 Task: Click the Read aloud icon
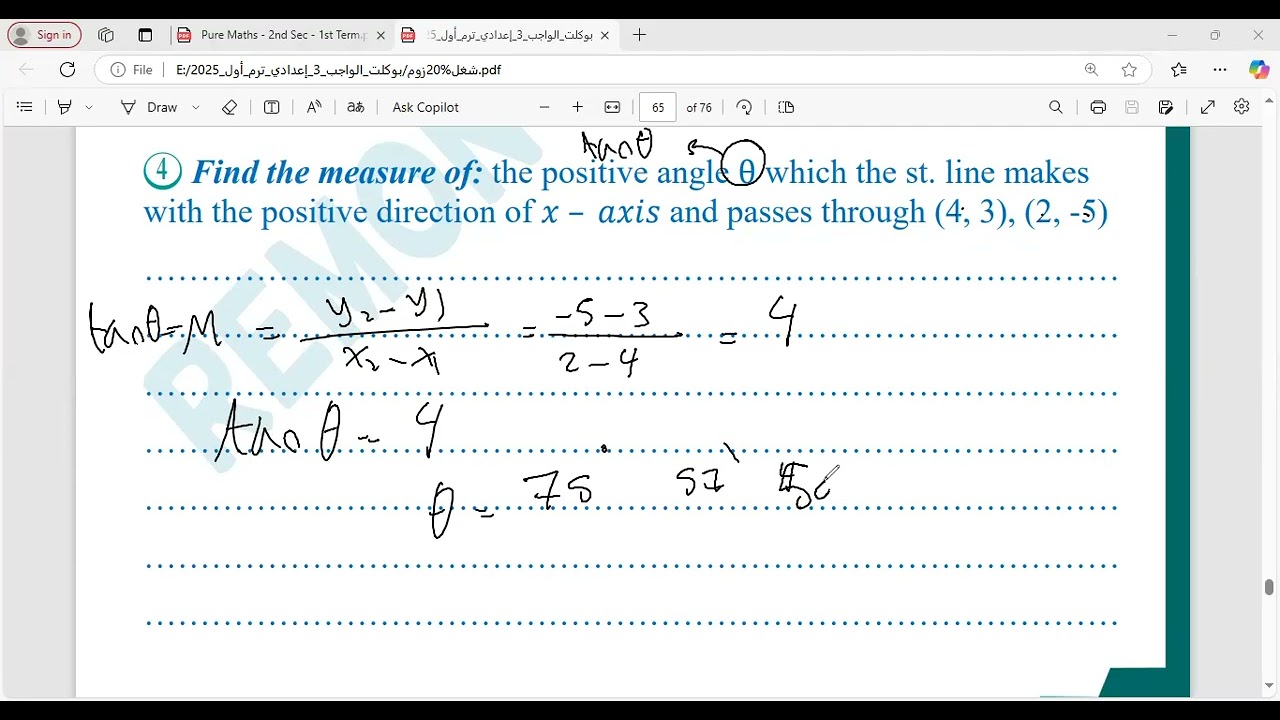tap(314, 107)
